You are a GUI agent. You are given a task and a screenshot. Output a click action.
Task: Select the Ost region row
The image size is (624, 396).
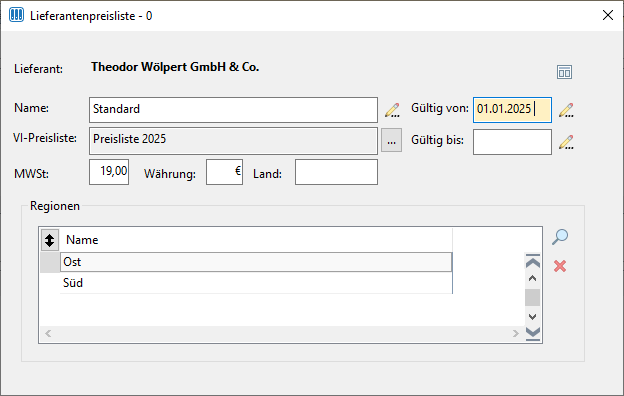(x=256, y=262)
